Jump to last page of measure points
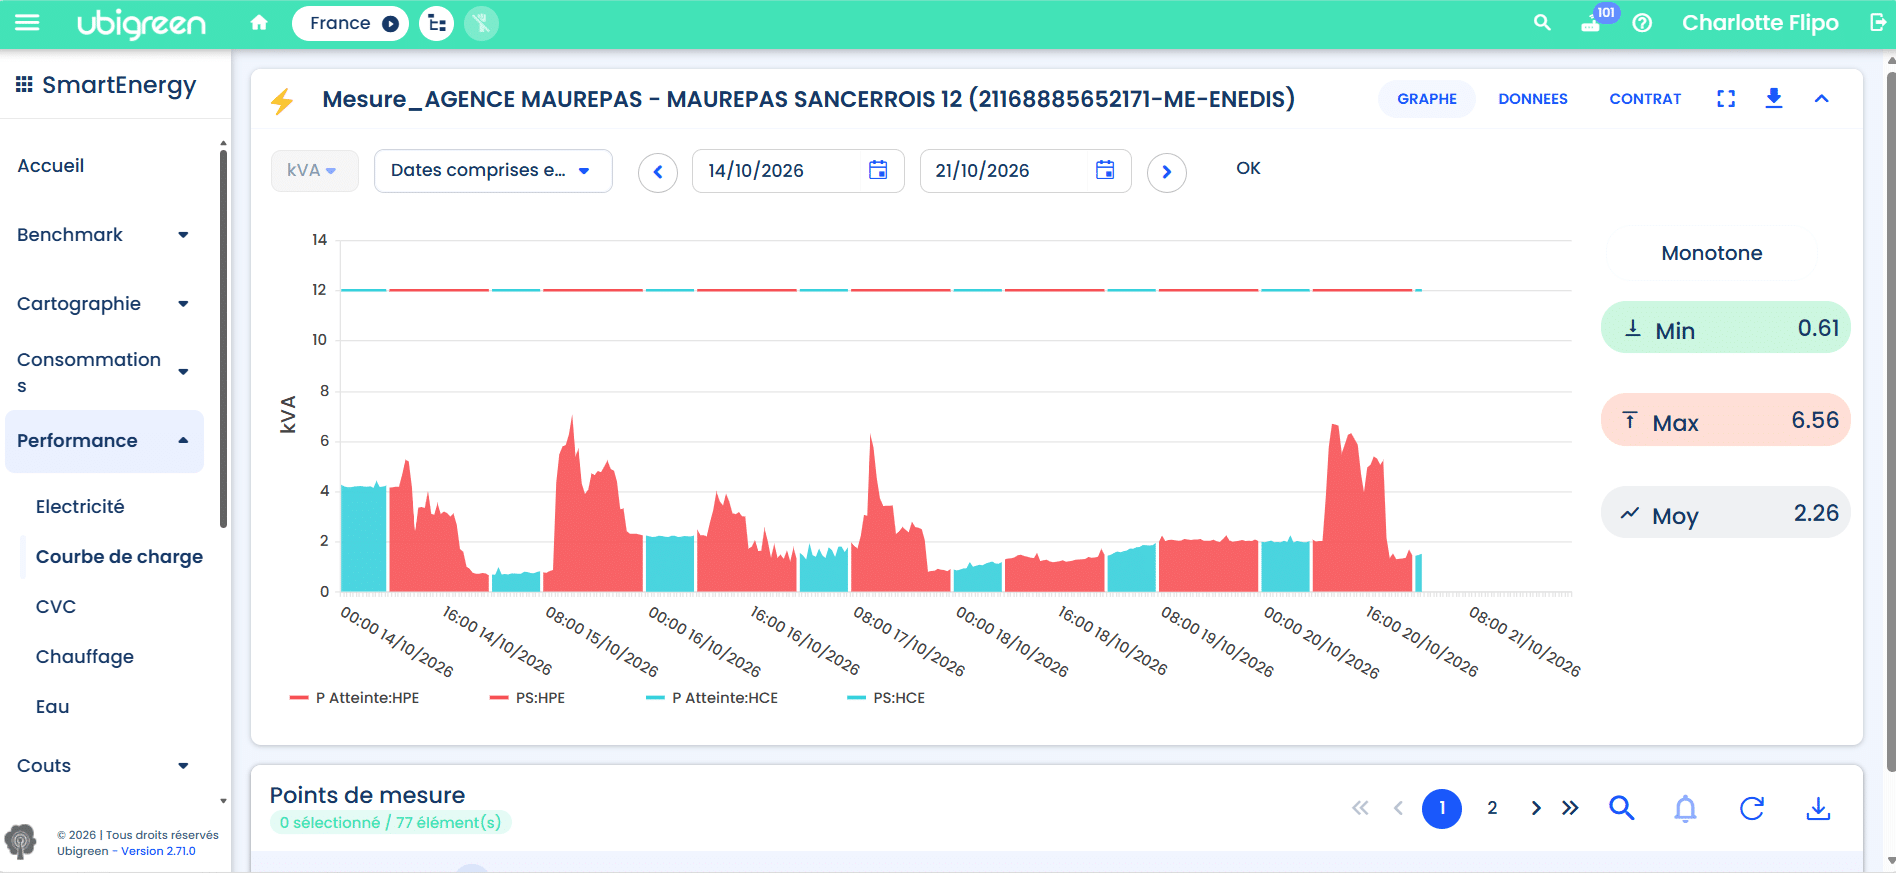Viewport: 1896px width, 873px height. pyautogui.click(x=1570, y=808)
